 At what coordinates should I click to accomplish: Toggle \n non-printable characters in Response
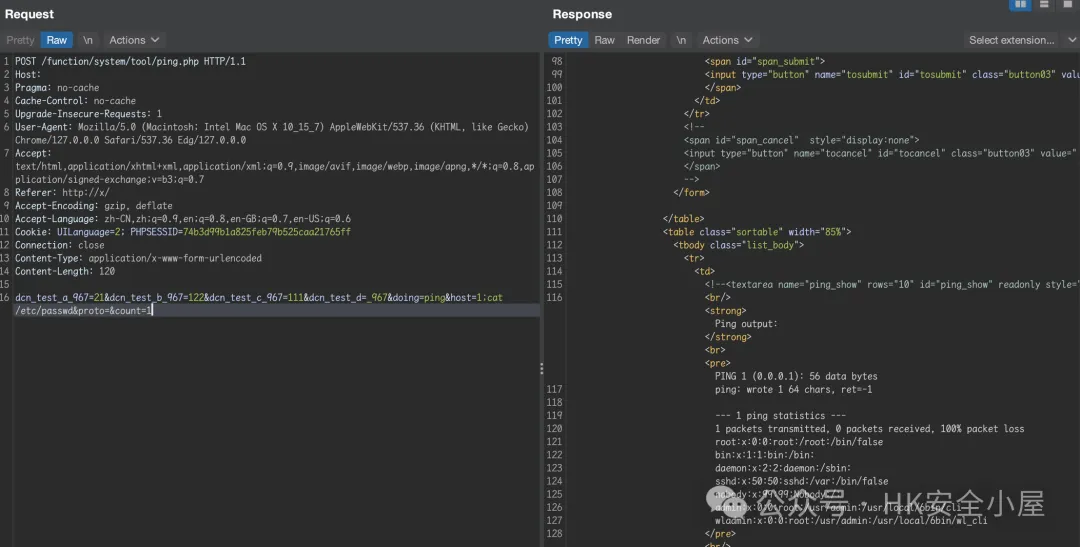pyautogui.click(x=681, y=40)
